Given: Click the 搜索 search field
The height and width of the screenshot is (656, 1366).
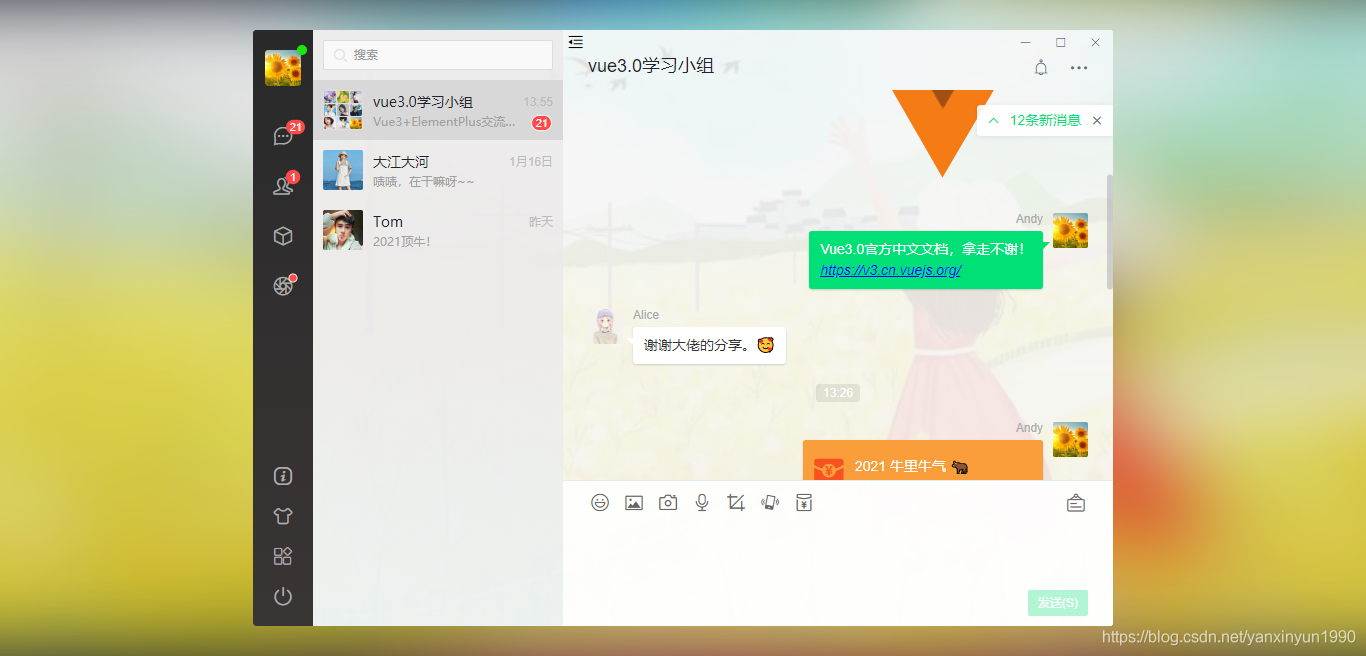Looking at the screenshot, I should point(437,55).
